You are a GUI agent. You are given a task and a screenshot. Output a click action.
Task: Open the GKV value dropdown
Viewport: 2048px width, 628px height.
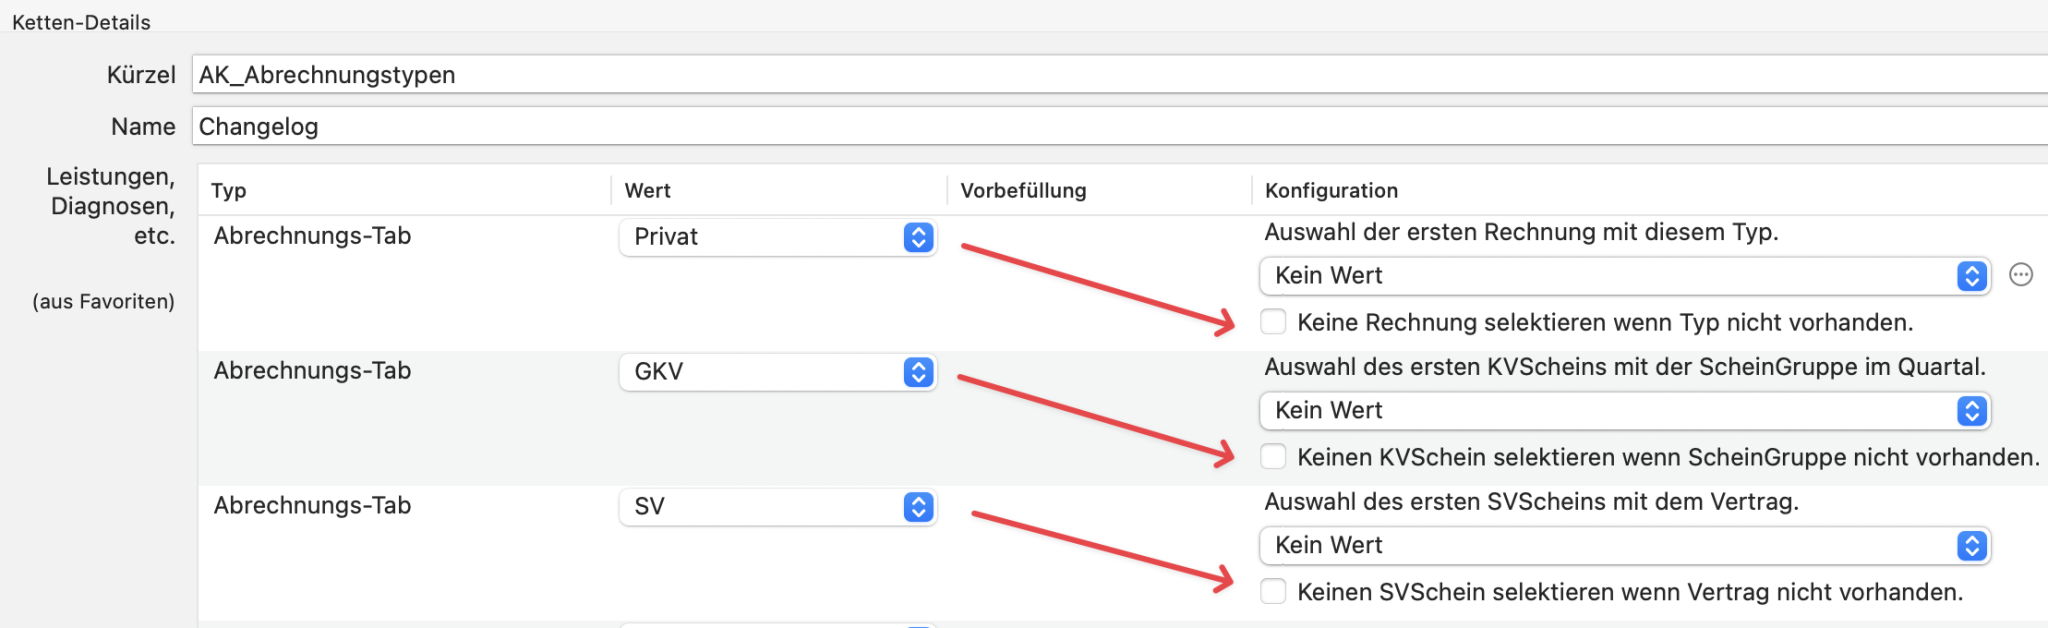(777, 372)
